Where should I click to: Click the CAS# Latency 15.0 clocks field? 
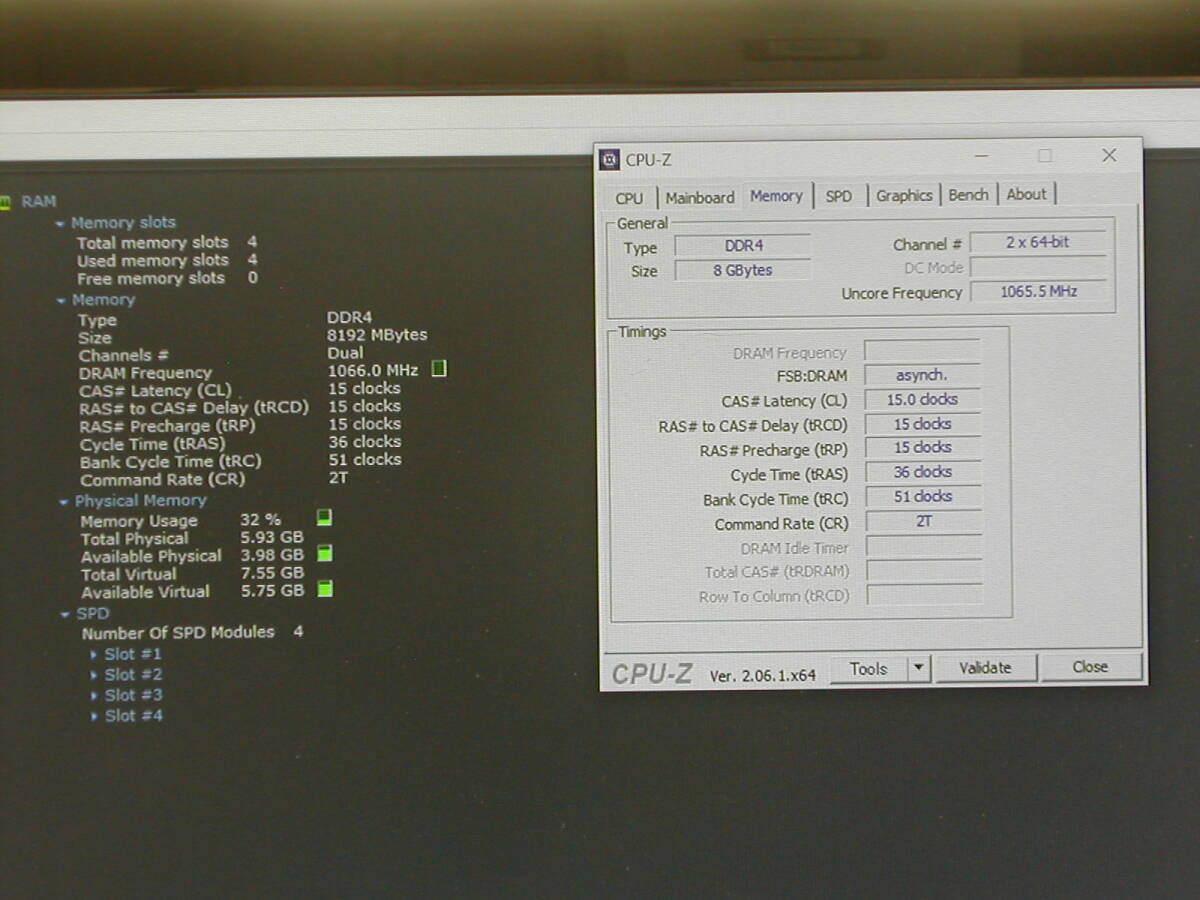(922, 400)
